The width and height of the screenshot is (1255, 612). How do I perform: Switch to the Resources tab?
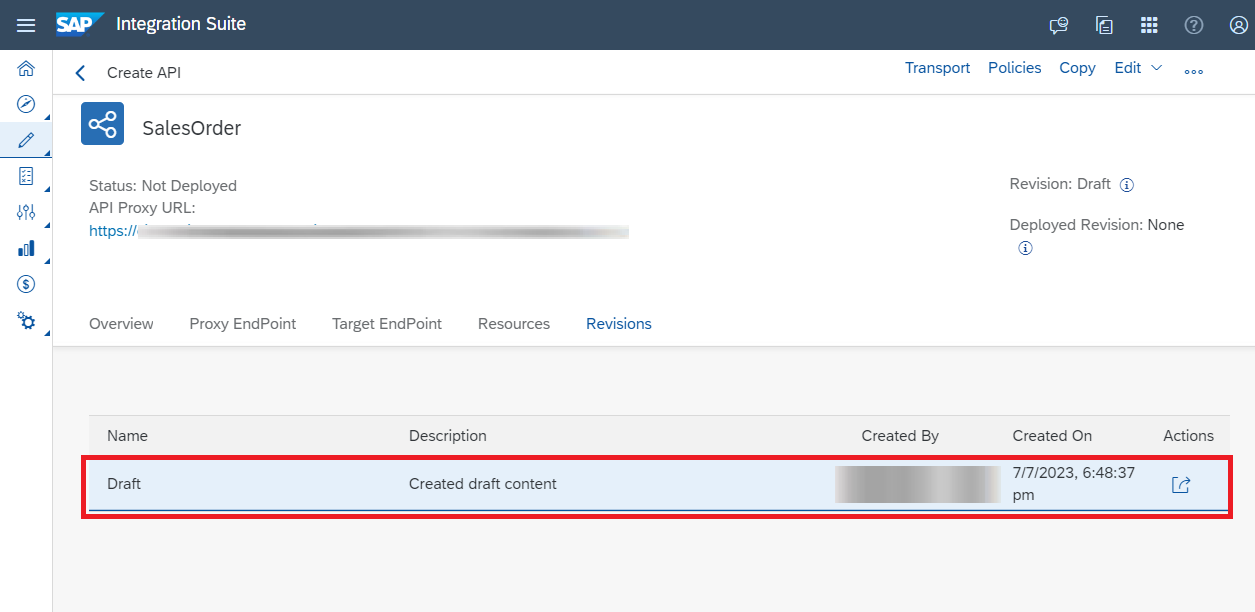coord(514,324)
